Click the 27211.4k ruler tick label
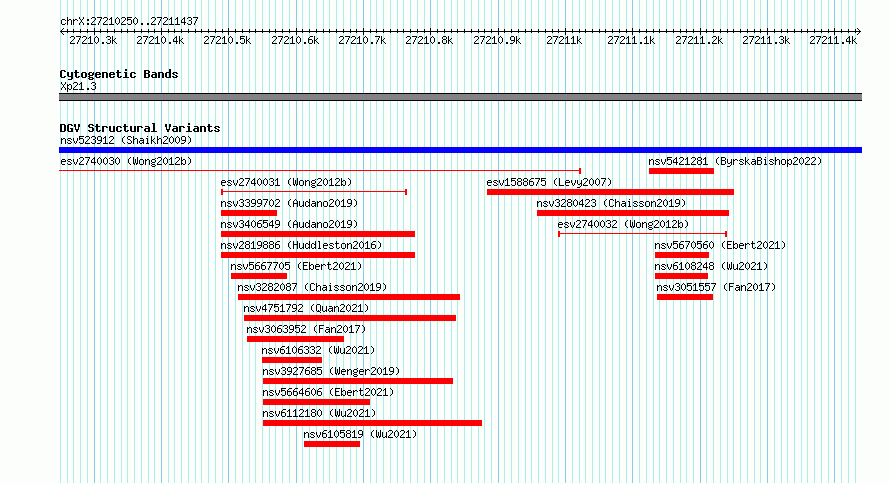The image size is (890, 483). tap(833, 40)
